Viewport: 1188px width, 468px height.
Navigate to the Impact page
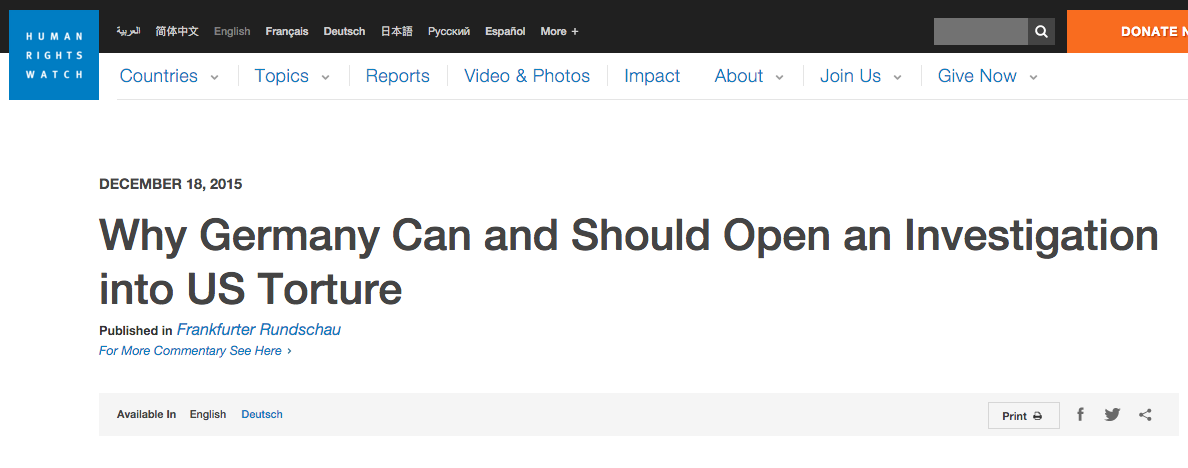pos(652,76)
